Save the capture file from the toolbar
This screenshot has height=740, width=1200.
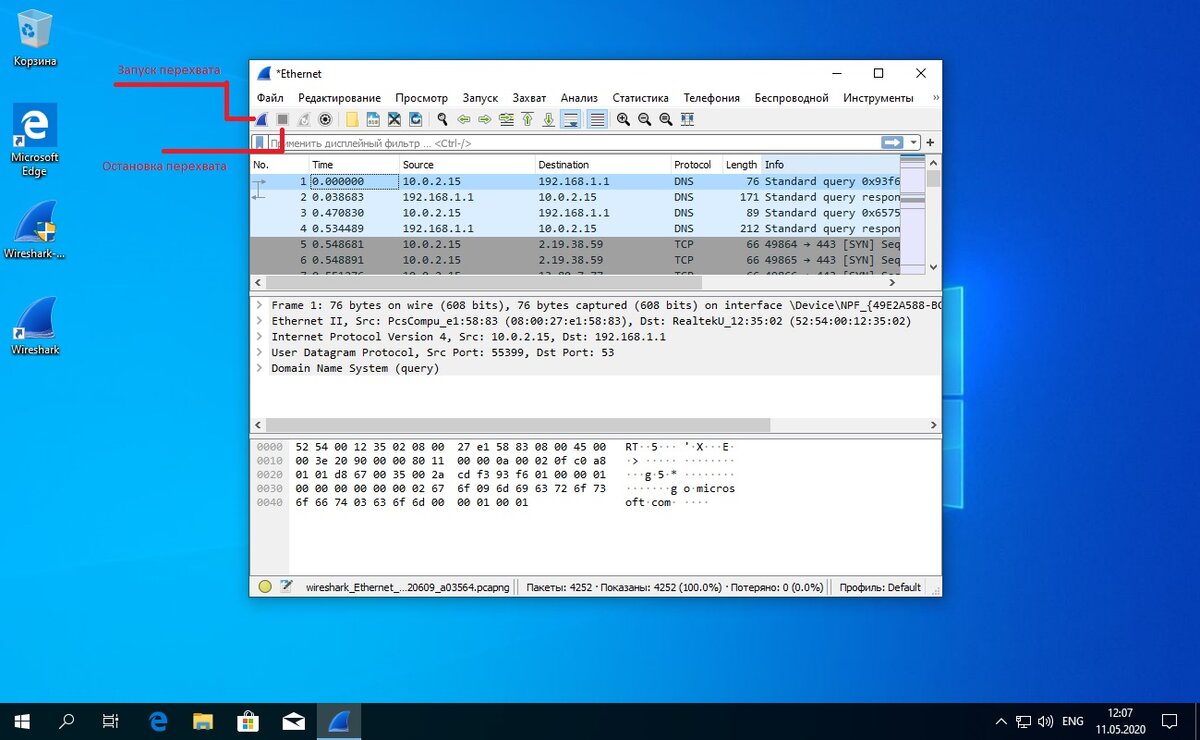point(373,120)
